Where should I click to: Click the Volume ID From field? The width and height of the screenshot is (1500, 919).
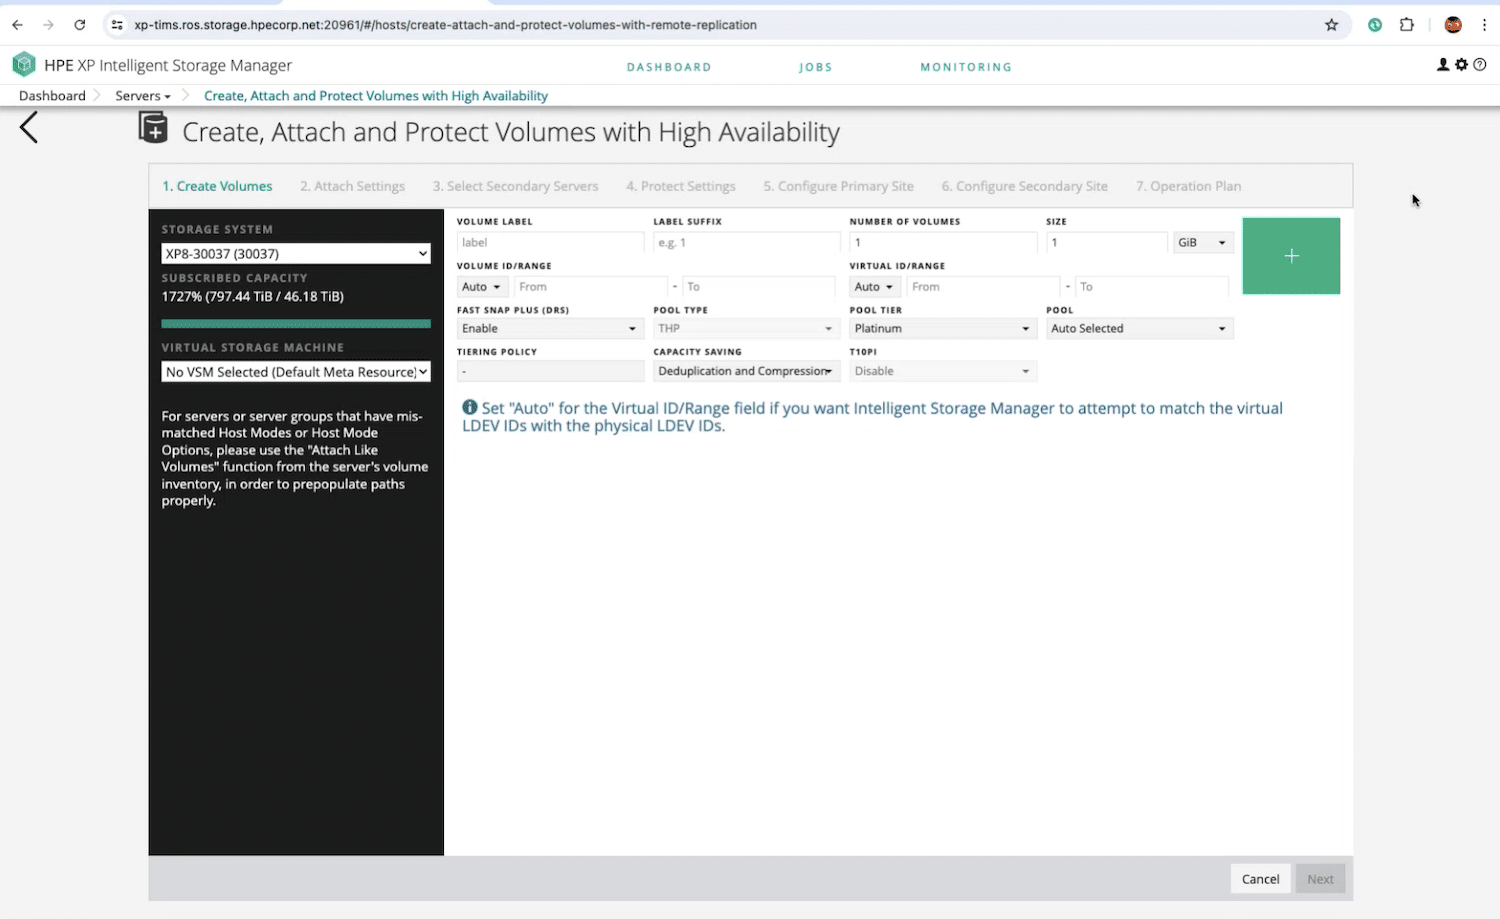(x=590, y=287)
